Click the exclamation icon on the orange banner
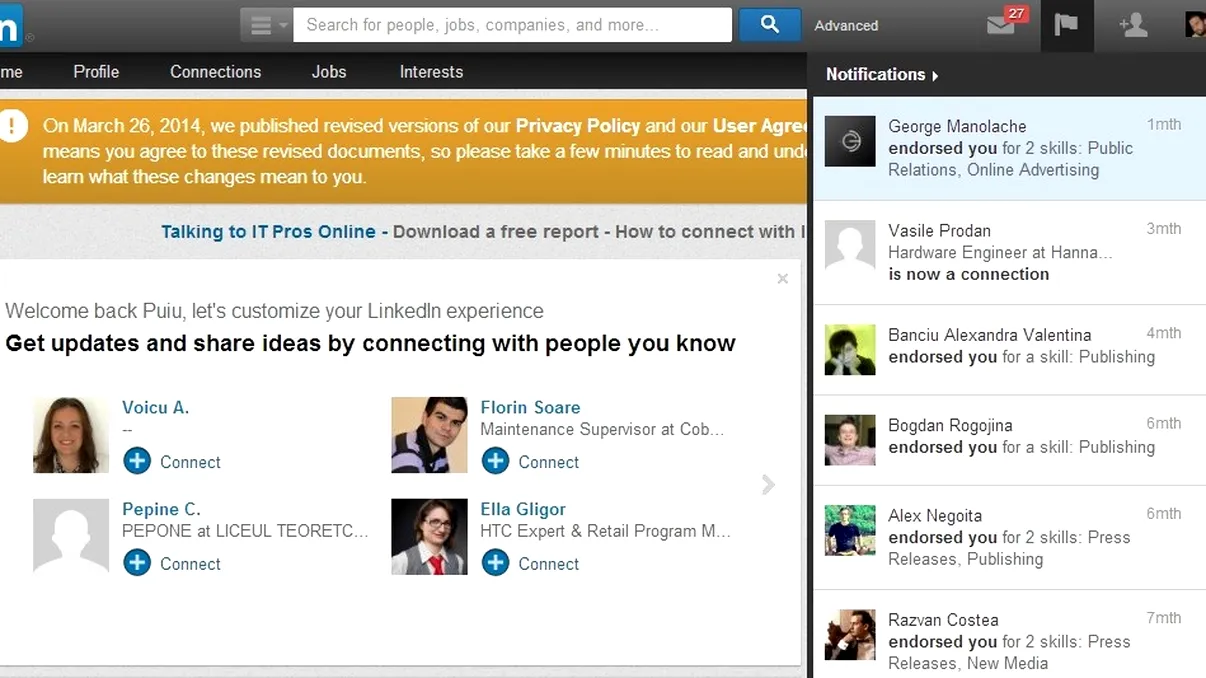 13,126
